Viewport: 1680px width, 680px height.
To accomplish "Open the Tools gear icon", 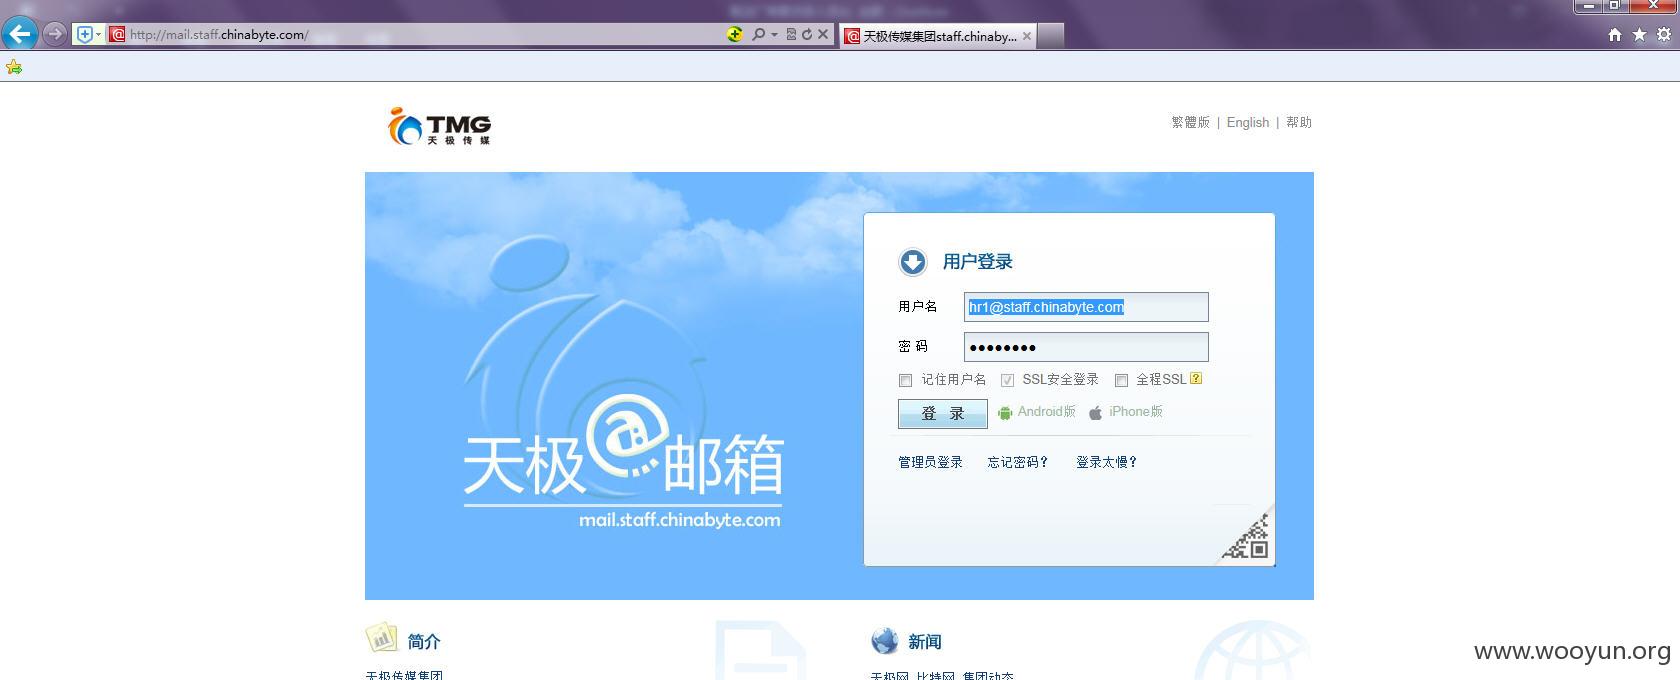I will [x=1664, y=34].
